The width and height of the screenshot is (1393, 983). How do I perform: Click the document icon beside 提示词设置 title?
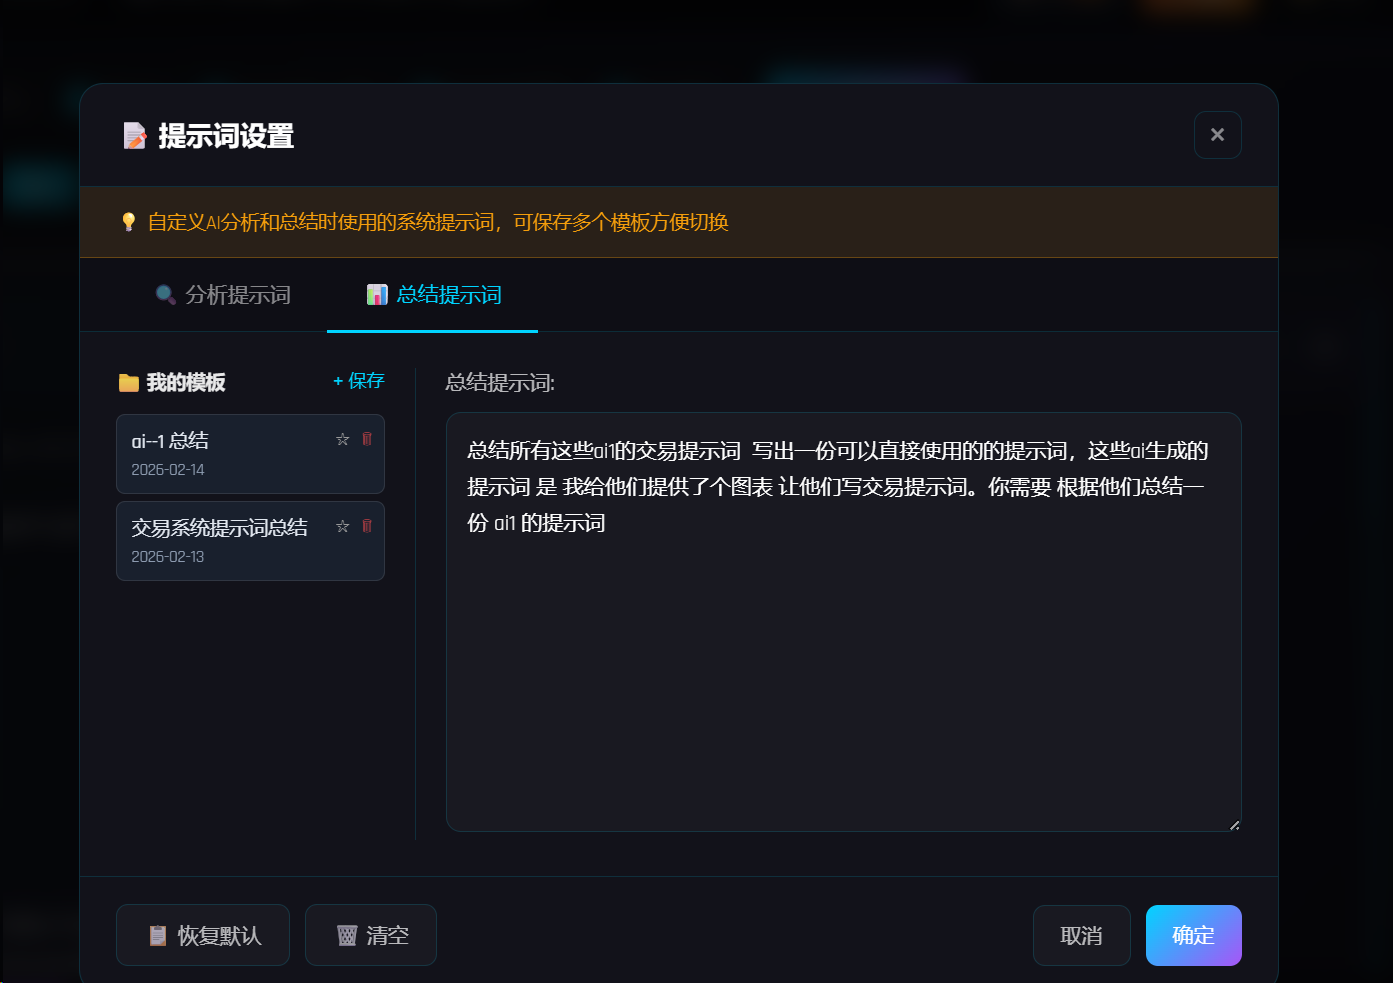[135, 136]
